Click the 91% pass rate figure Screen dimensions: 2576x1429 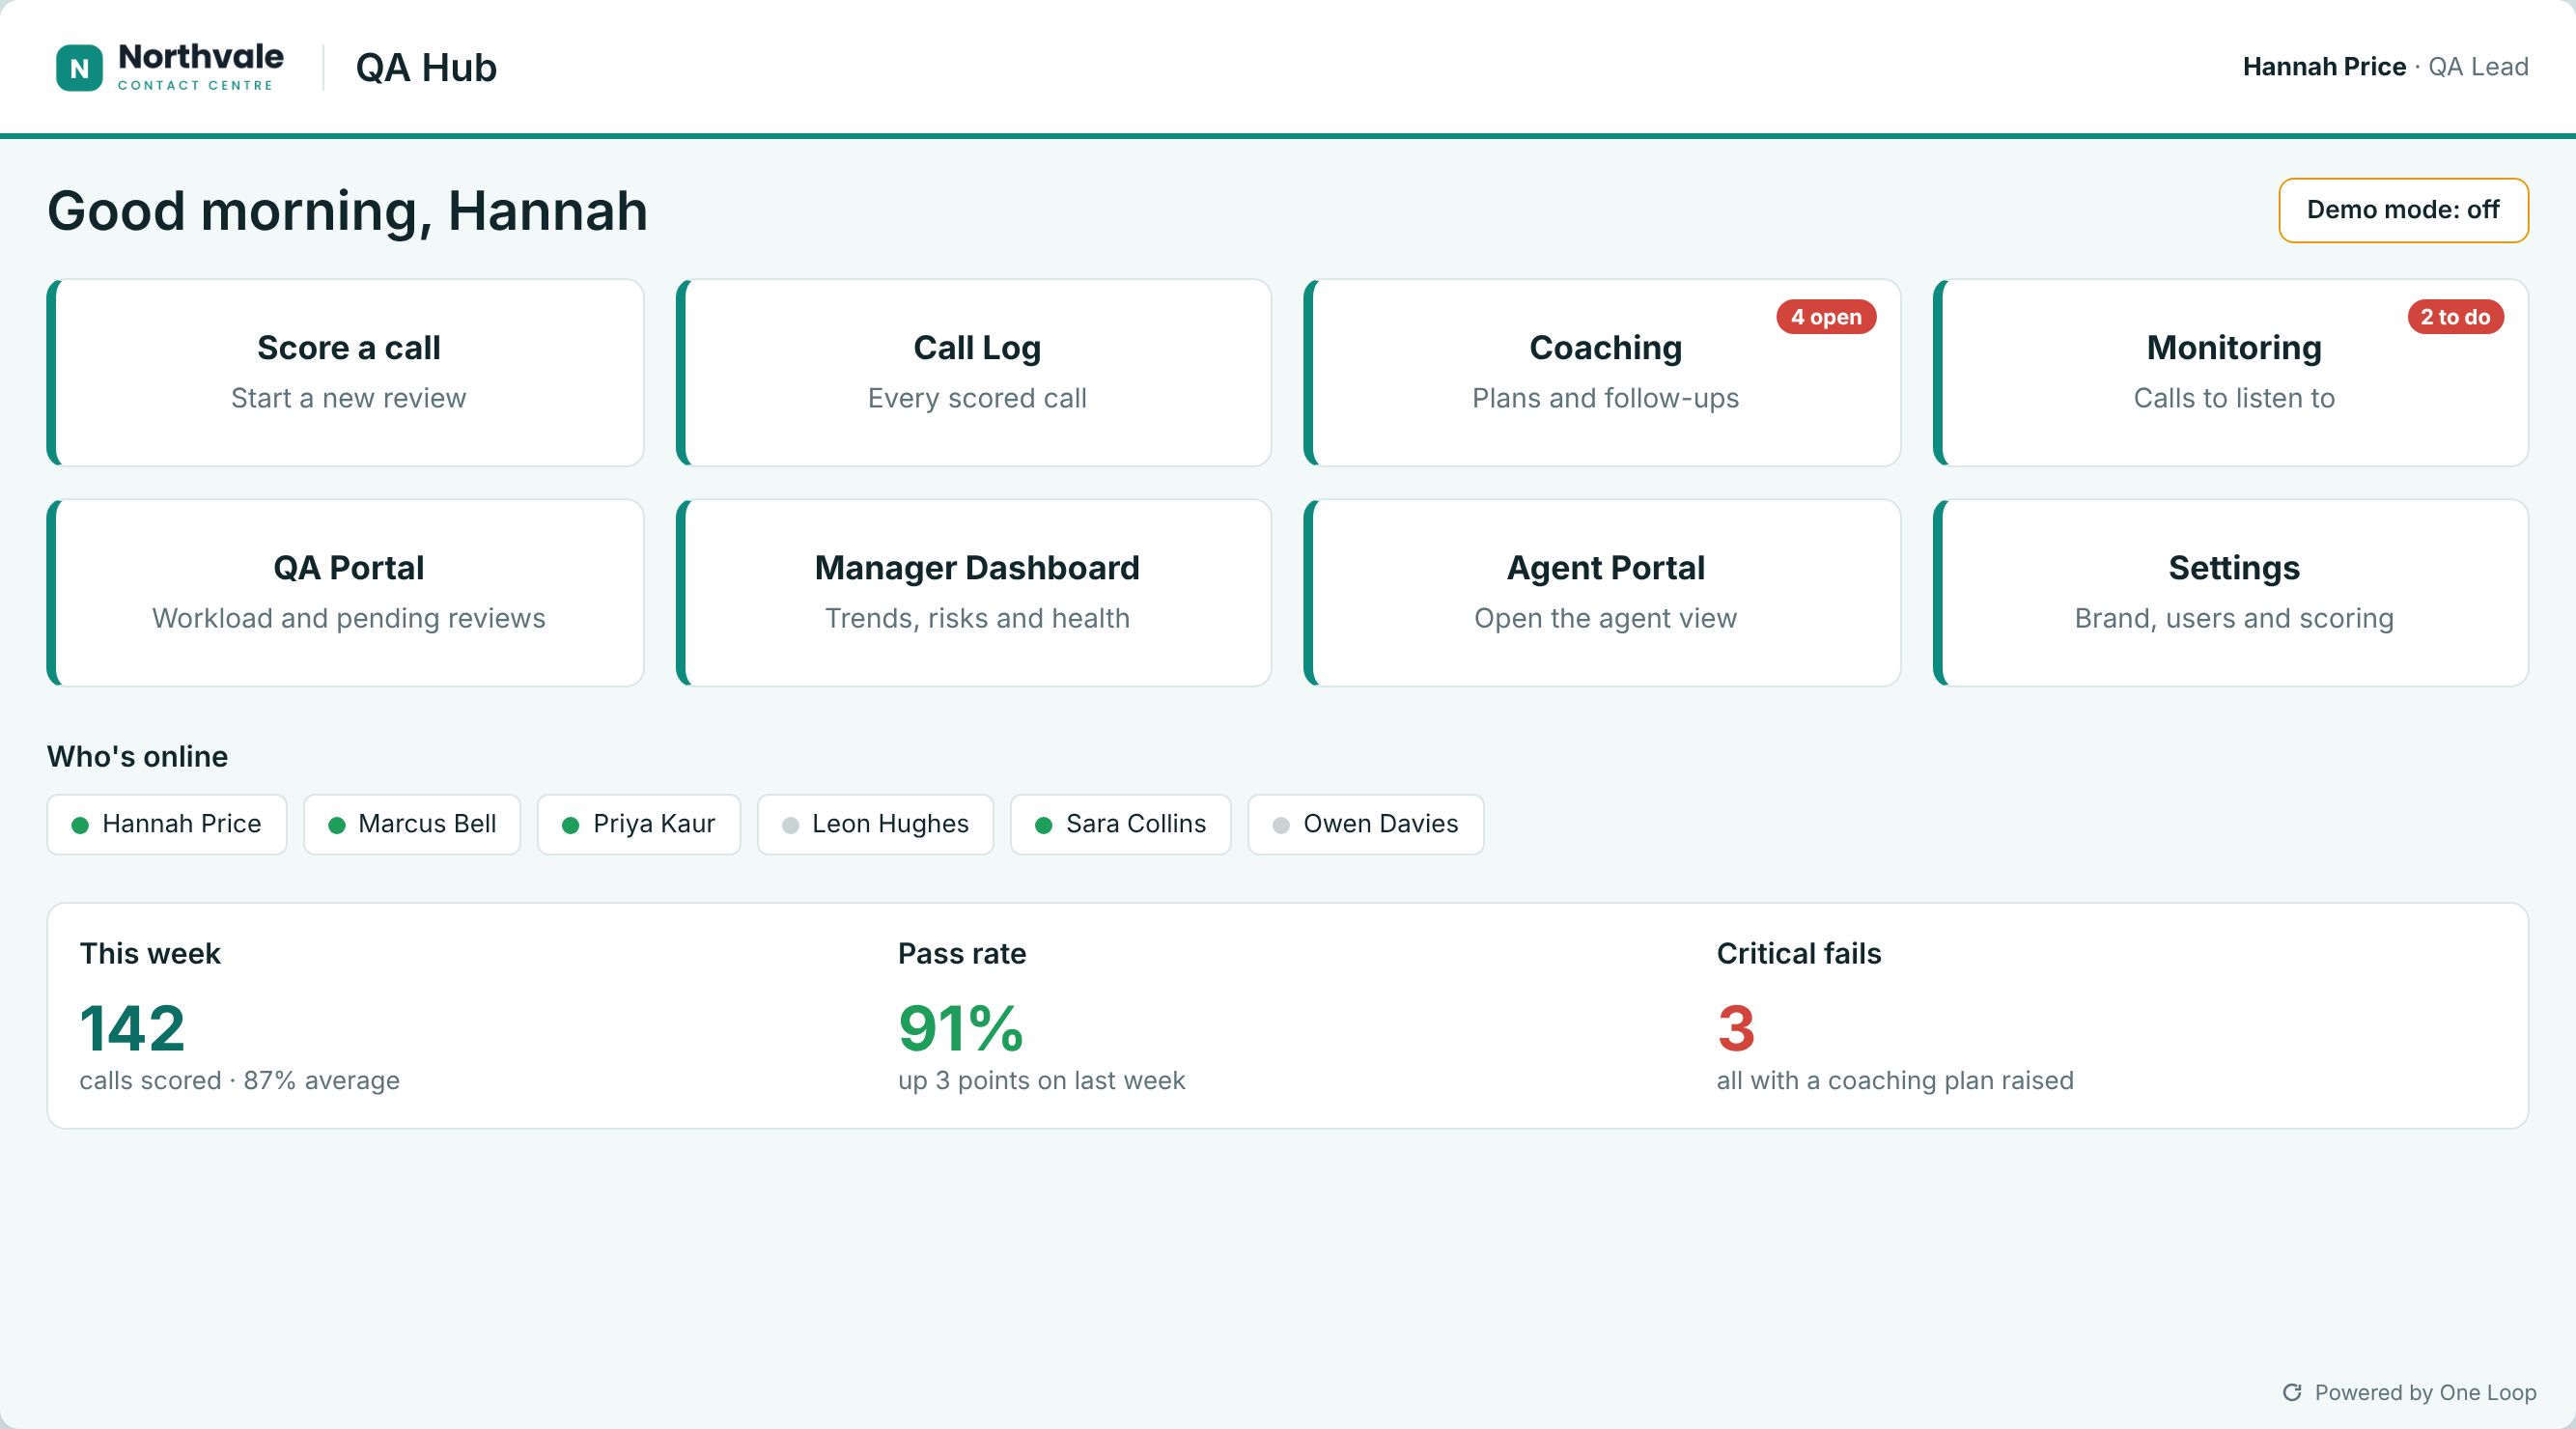961,1028
